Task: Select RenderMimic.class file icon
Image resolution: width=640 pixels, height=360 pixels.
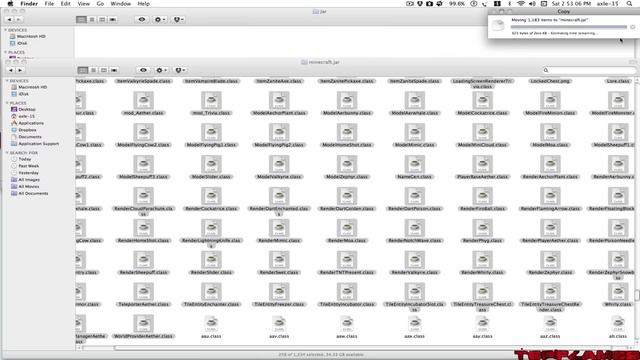Action: tap(279, 228)
